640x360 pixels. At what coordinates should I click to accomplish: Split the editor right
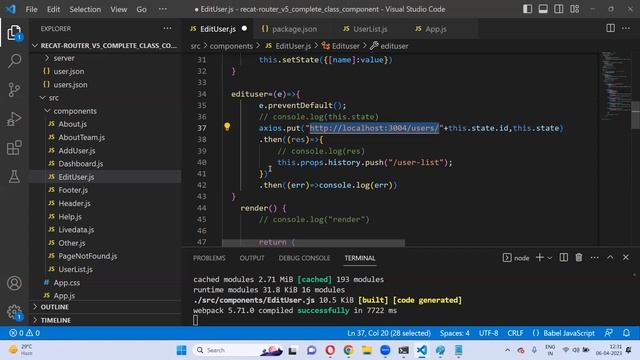610,28
